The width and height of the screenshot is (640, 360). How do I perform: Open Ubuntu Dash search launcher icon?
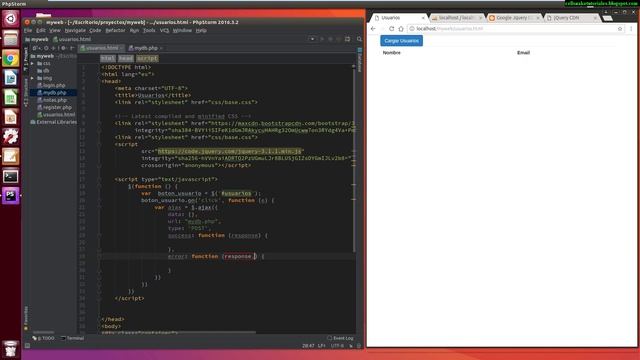pyautogui.click(x=11, y=19)
